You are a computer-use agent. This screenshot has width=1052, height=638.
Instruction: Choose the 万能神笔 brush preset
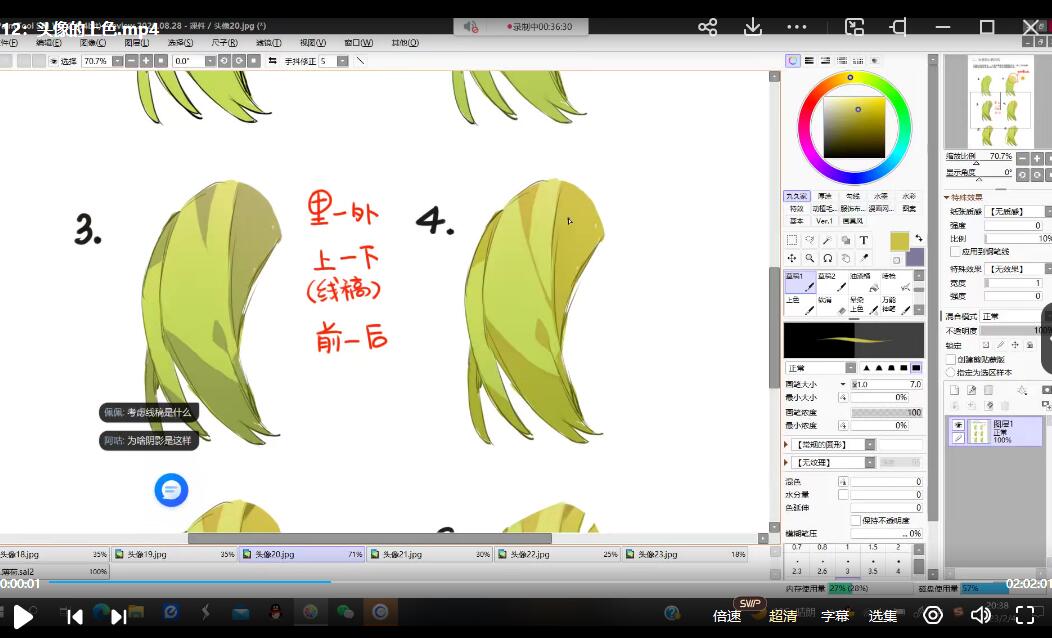[896, 305]
